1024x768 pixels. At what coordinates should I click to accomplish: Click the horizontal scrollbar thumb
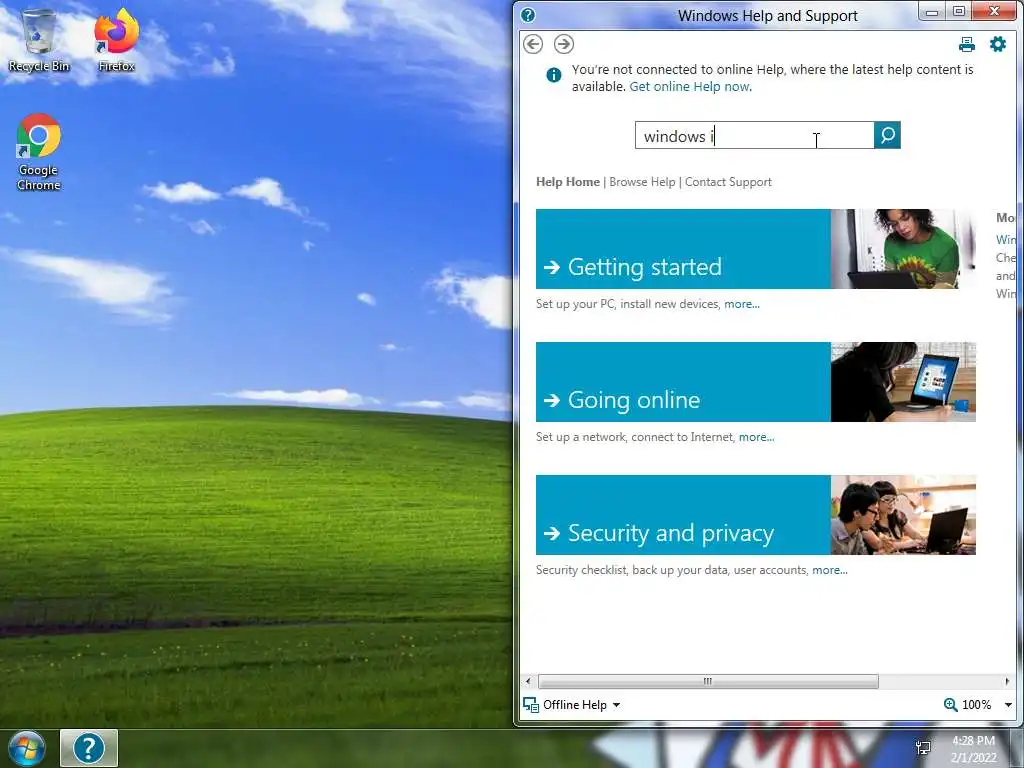tap(708, 681)
